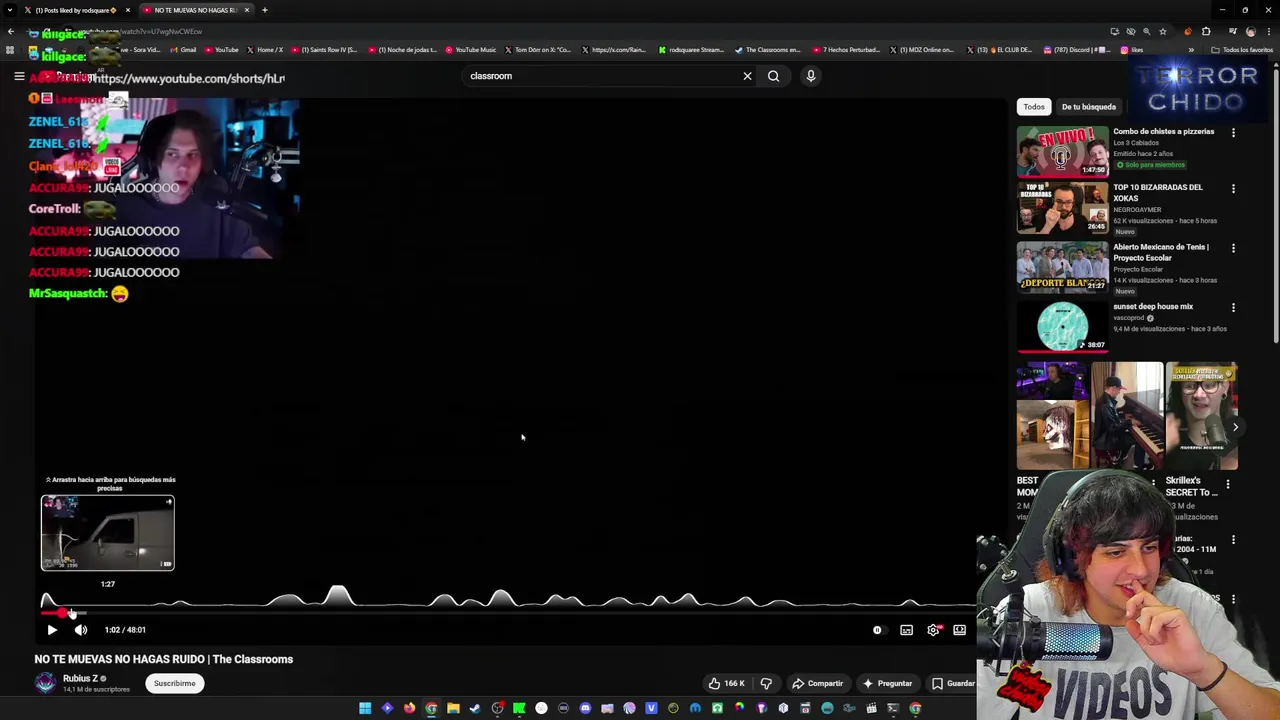
Task: Open the Shorts thumbnail with piano player
Action: pyautogui.click(x=1127, y=416)
